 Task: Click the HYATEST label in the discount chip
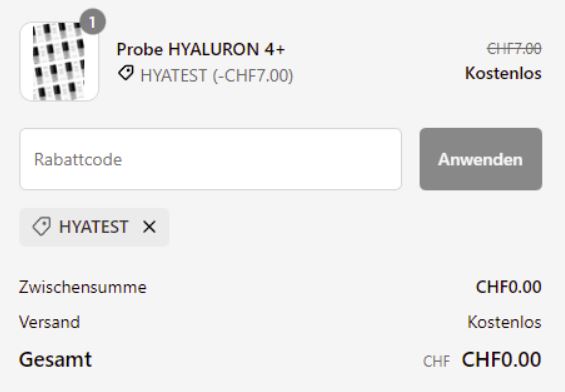pos(94,227)
